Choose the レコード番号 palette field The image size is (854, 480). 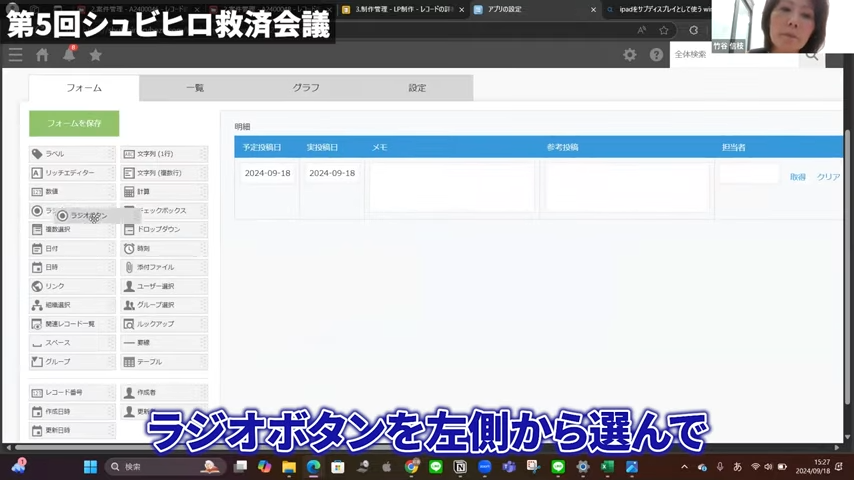pyautogui.click(x=72, y=392)
